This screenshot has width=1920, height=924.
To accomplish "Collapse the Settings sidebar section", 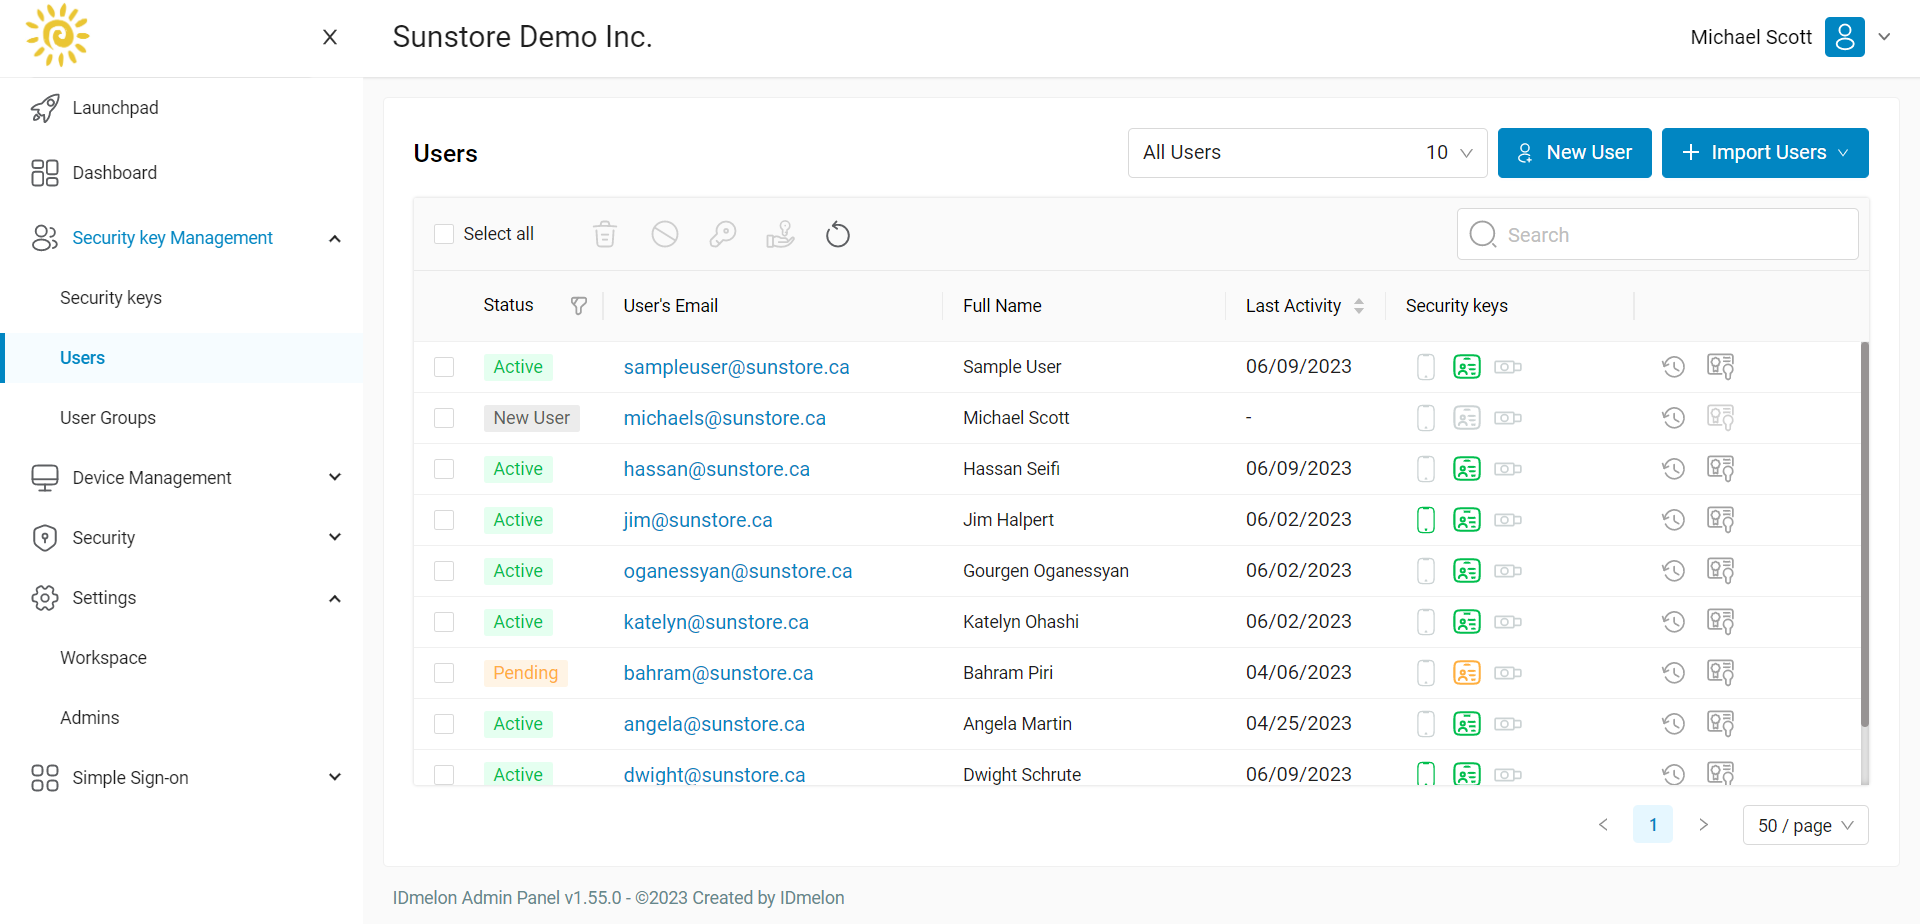I will click(335, 598).
